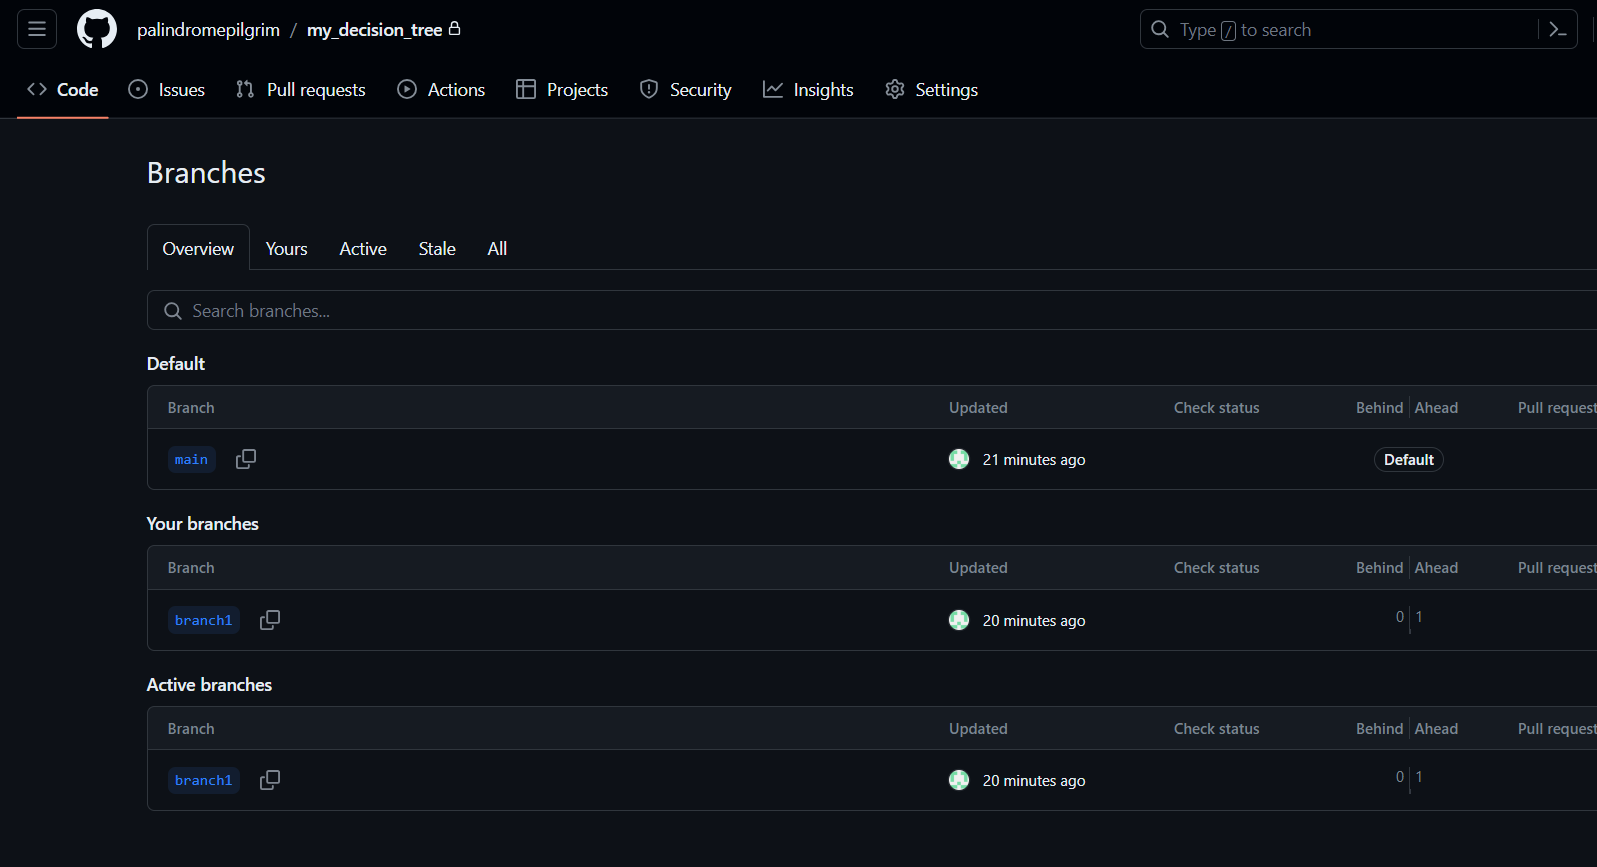Open the Actions tab
Image resolution: width=1597 pixels, height=867 pixels.
[x=441, y=89]
